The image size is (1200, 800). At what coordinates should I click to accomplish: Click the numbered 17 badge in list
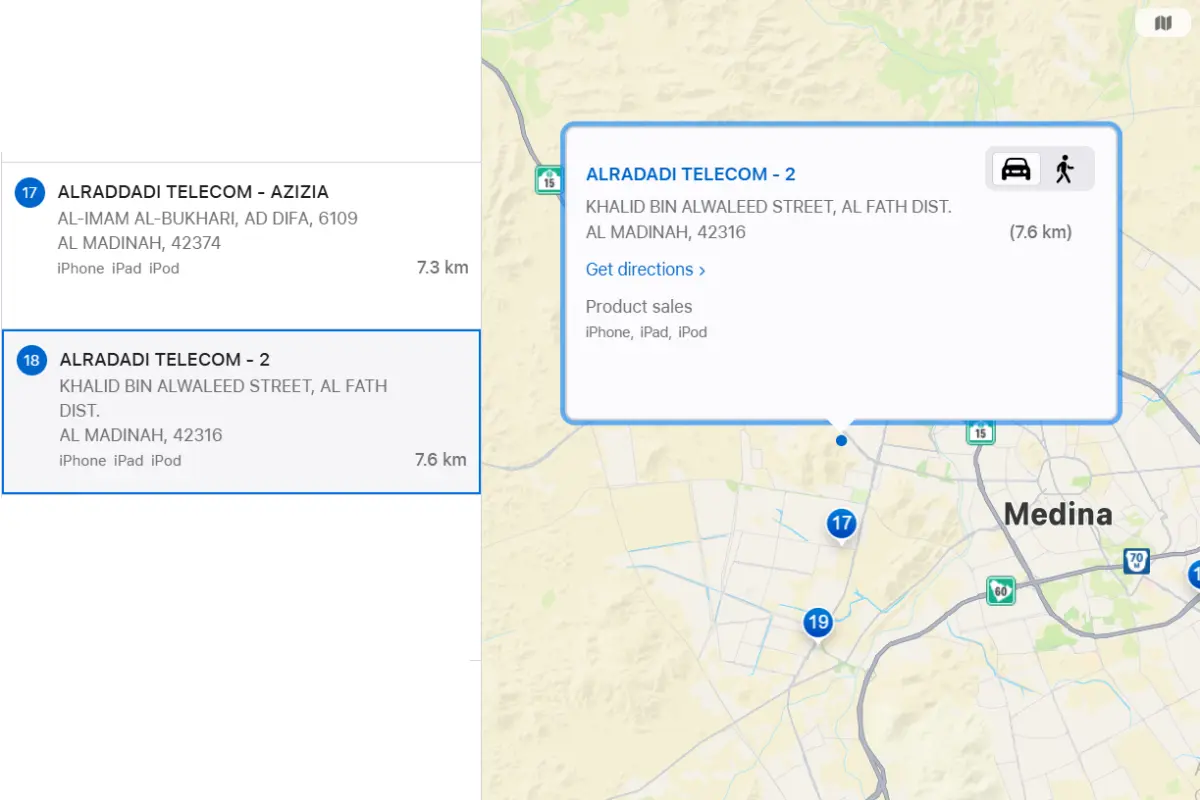pyautogui.click(x=30, y=192)
